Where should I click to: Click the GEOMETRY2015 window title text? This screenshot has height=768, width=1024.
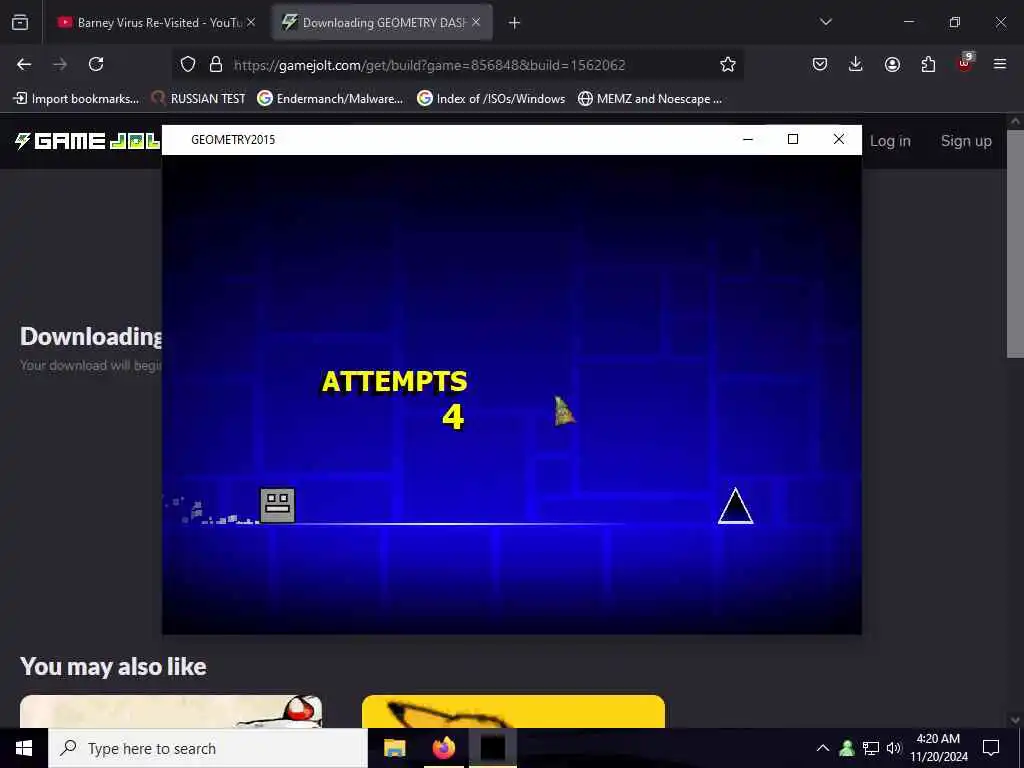(x=233, y=140)
